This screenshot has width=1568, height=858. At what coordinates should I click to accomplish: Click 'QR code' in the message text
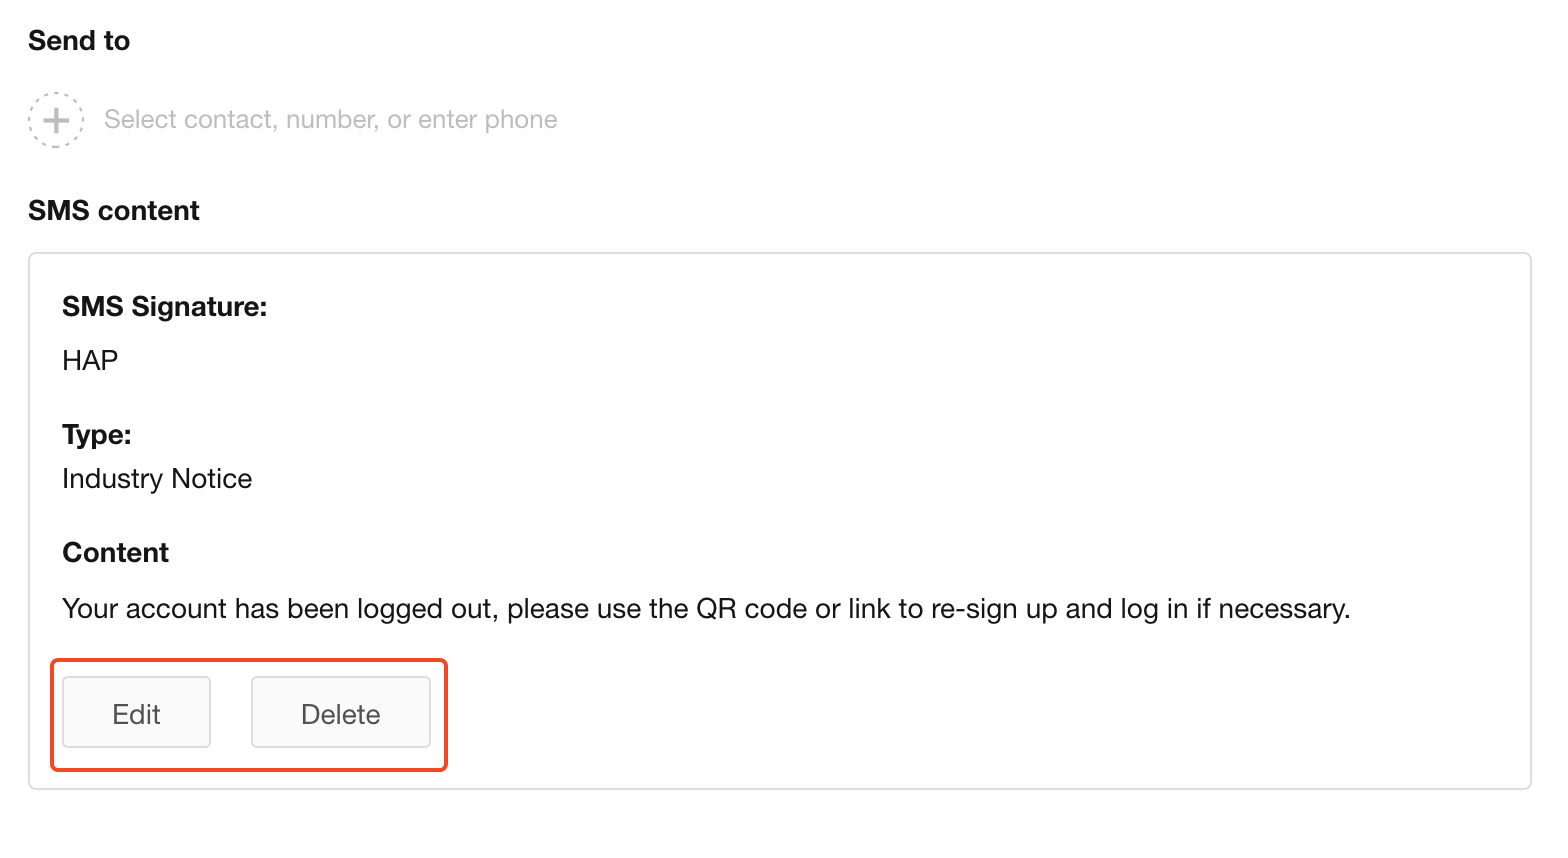[x=751, y=609]
